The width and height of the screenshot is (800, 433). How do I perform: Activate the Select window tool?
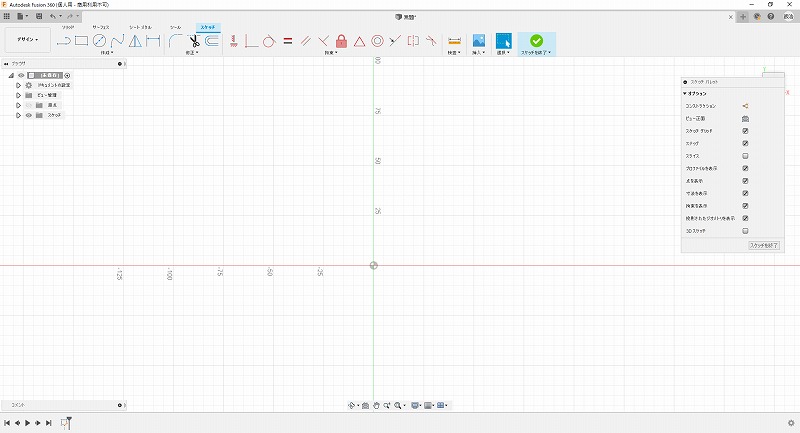504,41
